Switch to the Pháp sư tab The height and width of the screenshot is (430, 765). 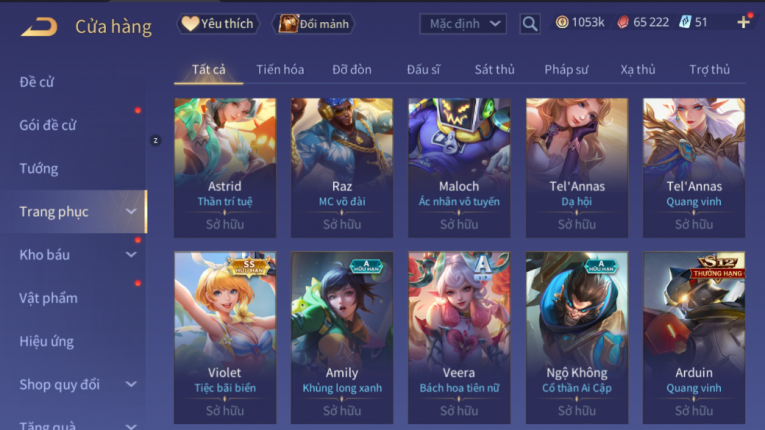(566, 70)
